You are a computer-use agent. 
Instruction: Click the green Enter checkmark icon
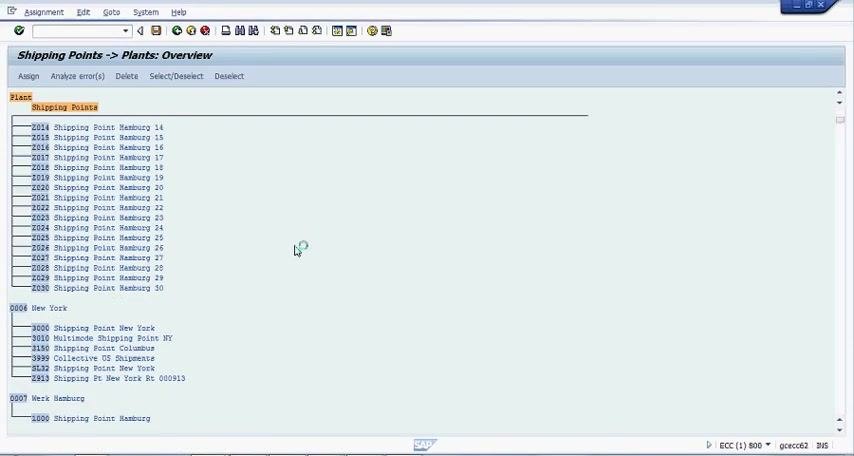point(19,31)
